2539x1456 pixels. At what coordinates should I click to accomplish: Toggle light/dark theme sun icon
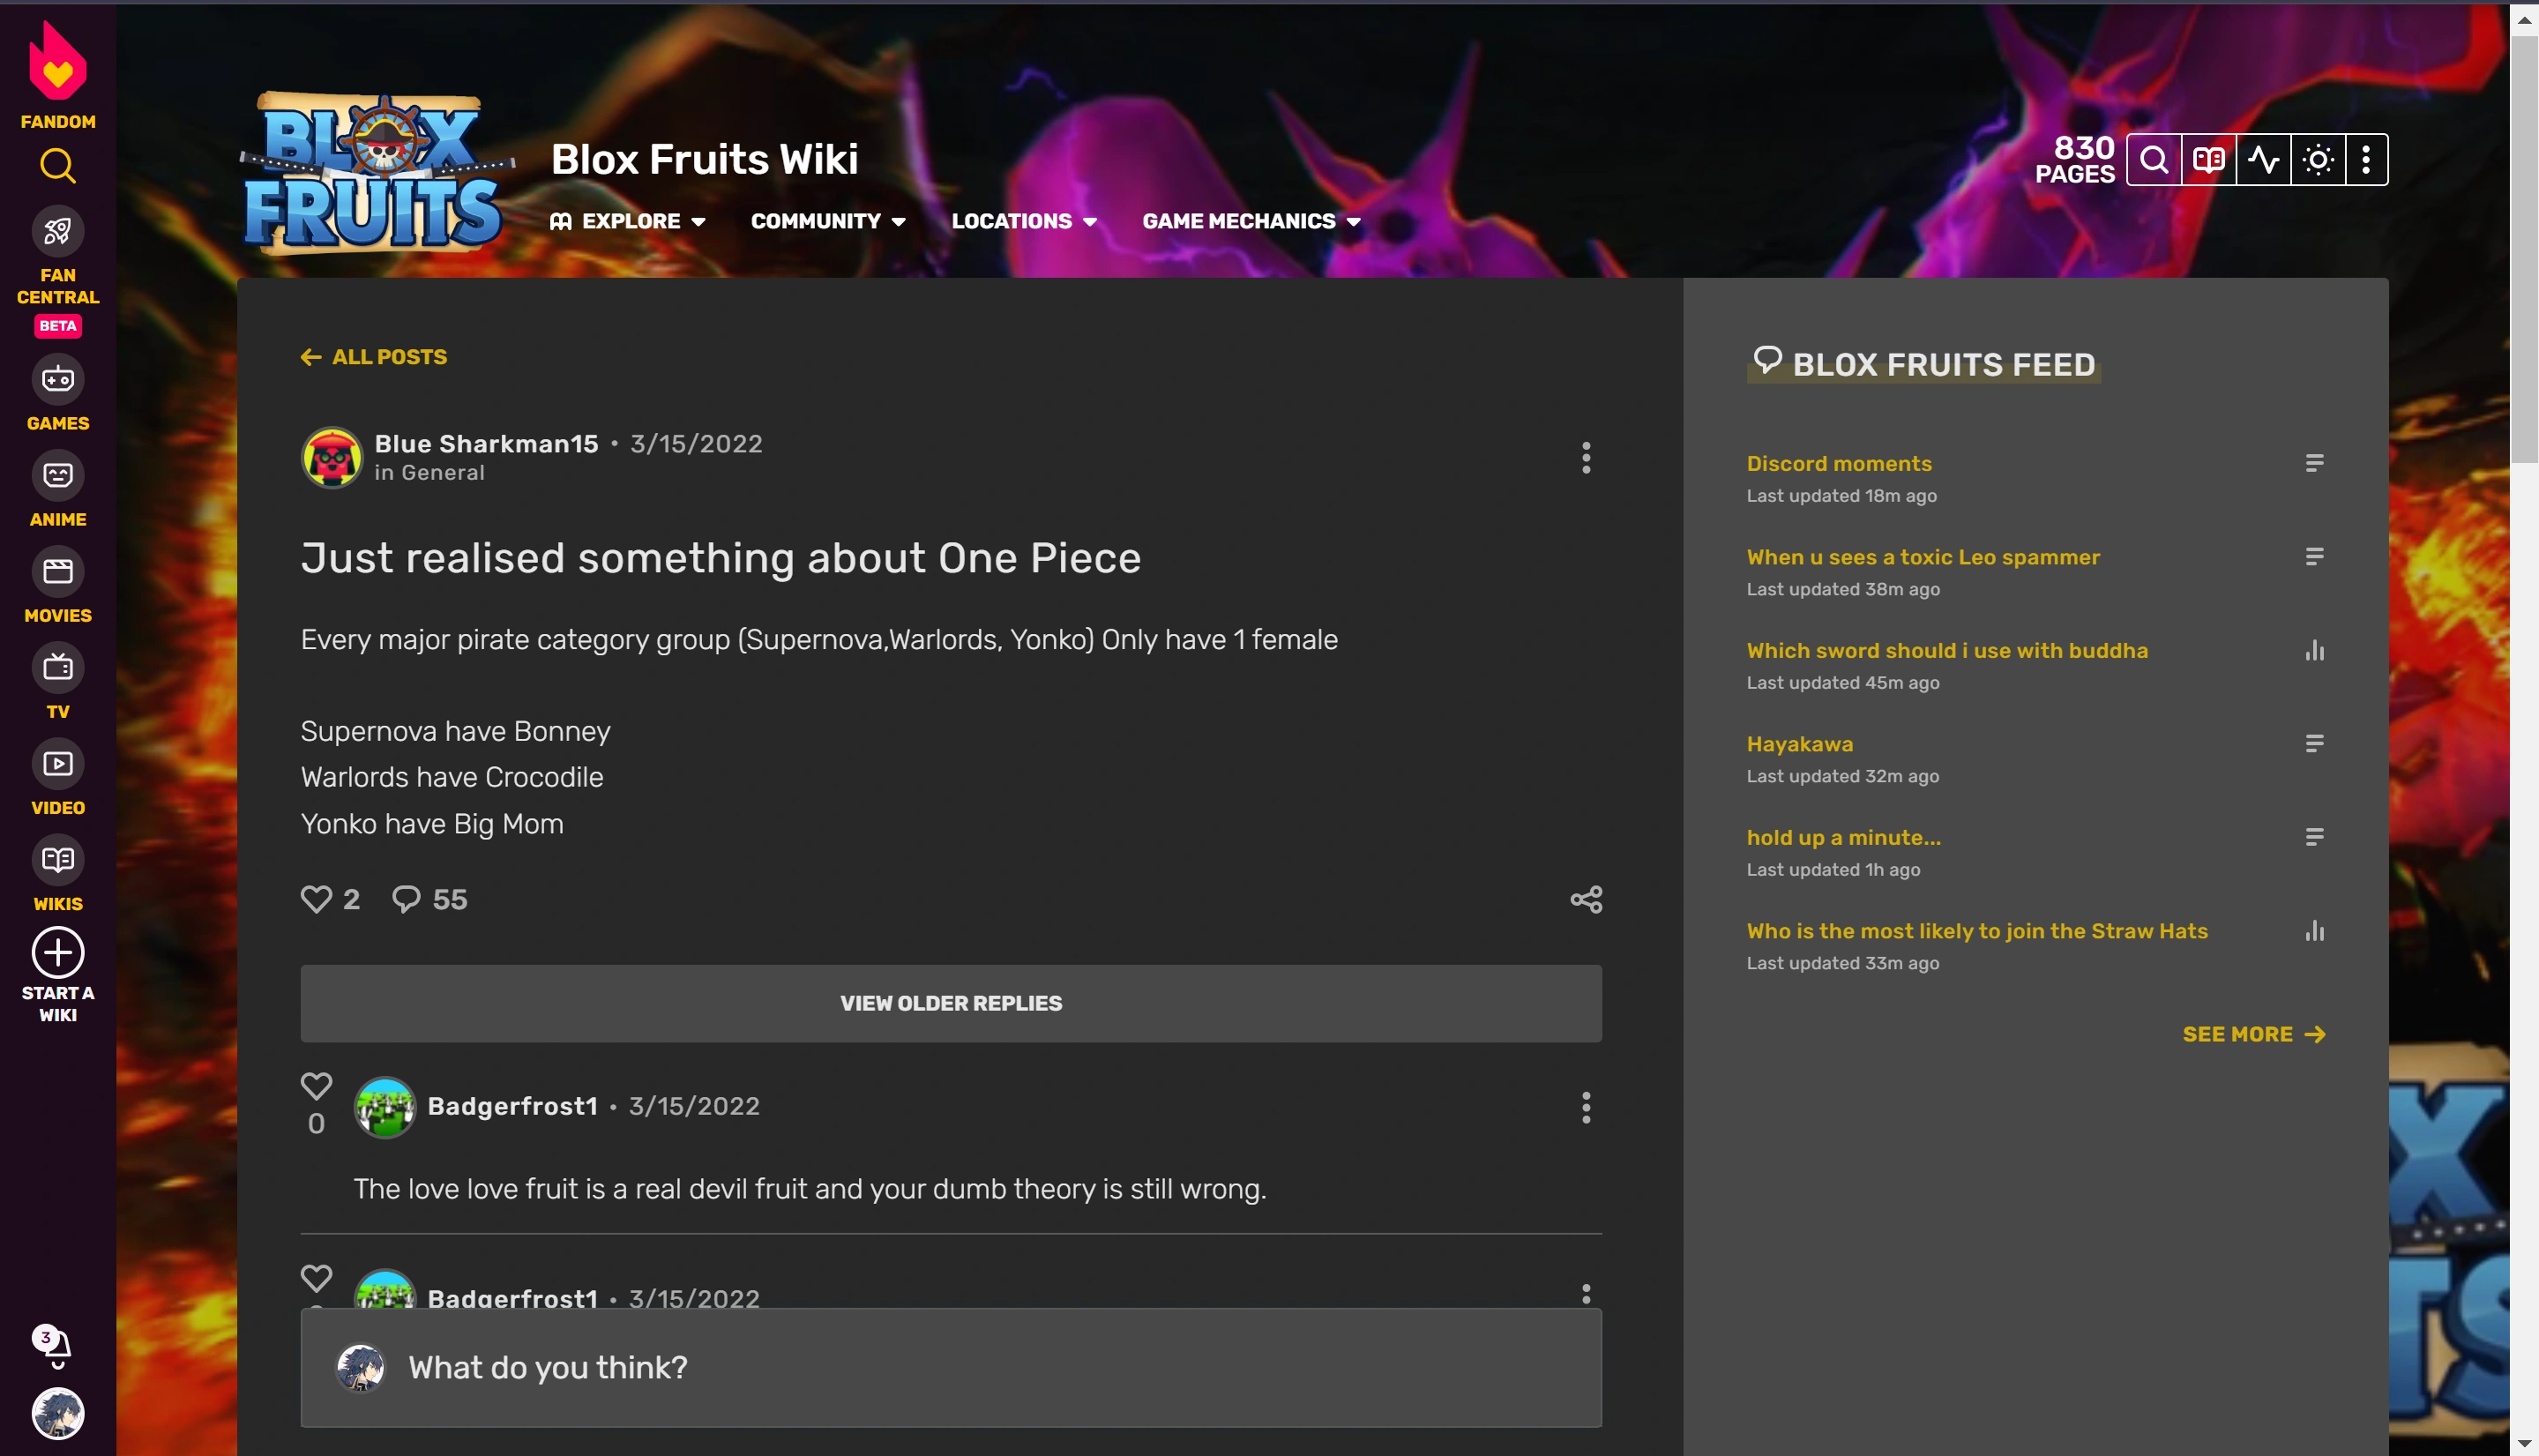click(2318, 160)
